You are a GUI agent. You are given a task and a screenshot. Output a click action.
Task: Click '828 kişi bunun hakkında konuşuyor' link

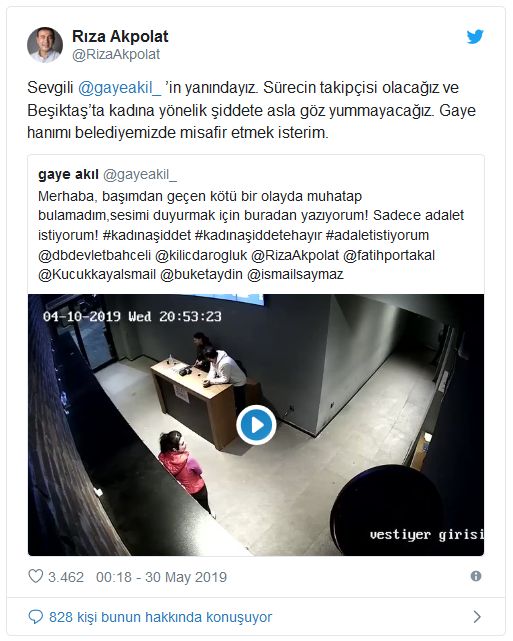[x=160, y=617]
